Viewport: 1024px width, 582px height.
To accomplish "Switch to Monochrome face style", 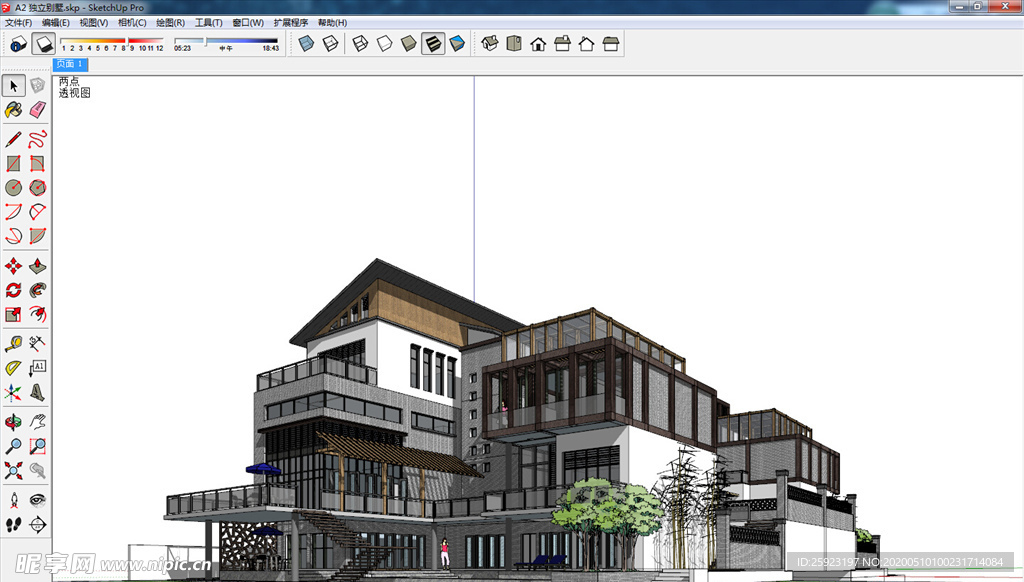I will tap(457, 44).
